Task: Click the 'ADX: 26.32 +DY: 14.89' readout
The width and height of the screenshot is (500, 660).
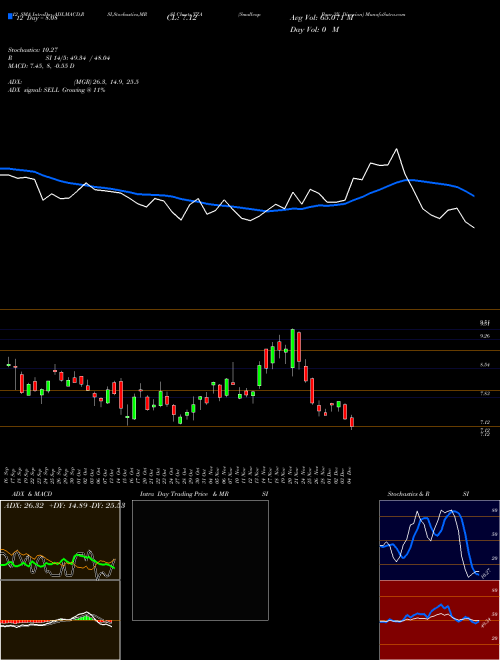Action: pos(64,505)
